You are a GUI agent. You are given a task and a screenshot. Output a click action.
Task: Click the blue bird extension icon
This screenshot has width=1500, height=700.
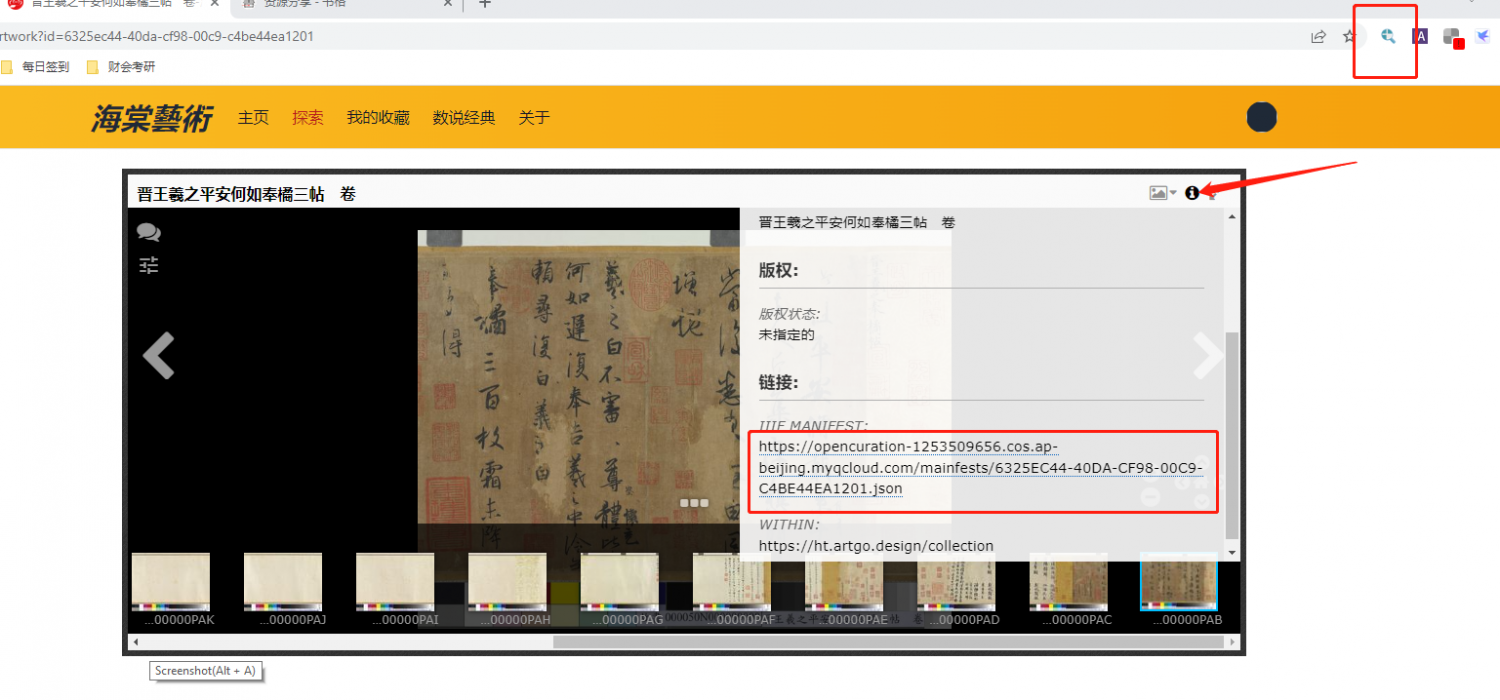[1483, 37]
